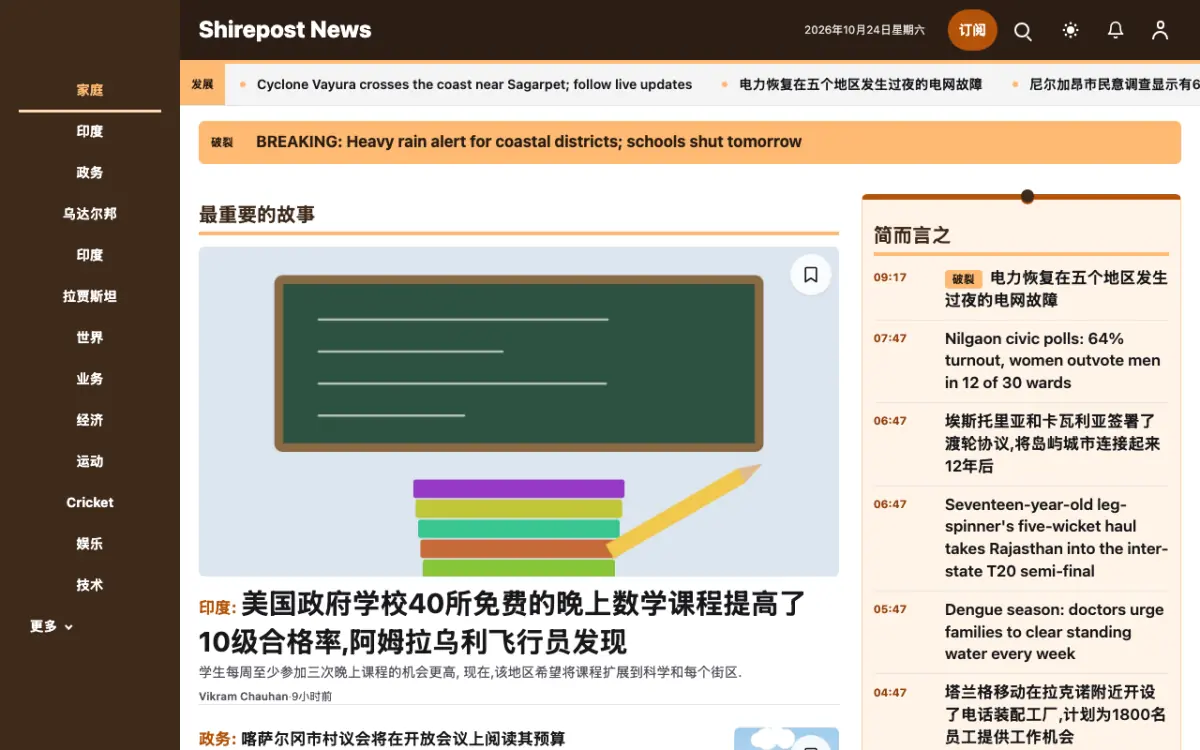1200x750 pixels.
Task: Open the chalkboard top story image
Action: click(518, 412)
